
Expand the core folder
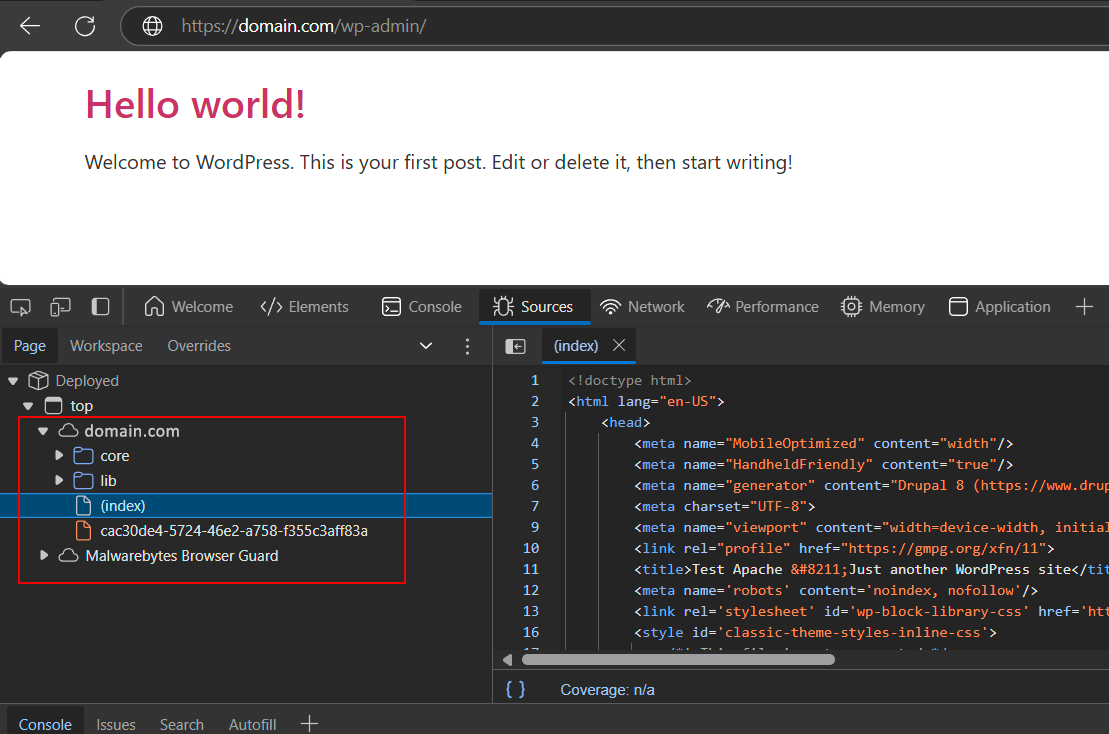point(58,455)
